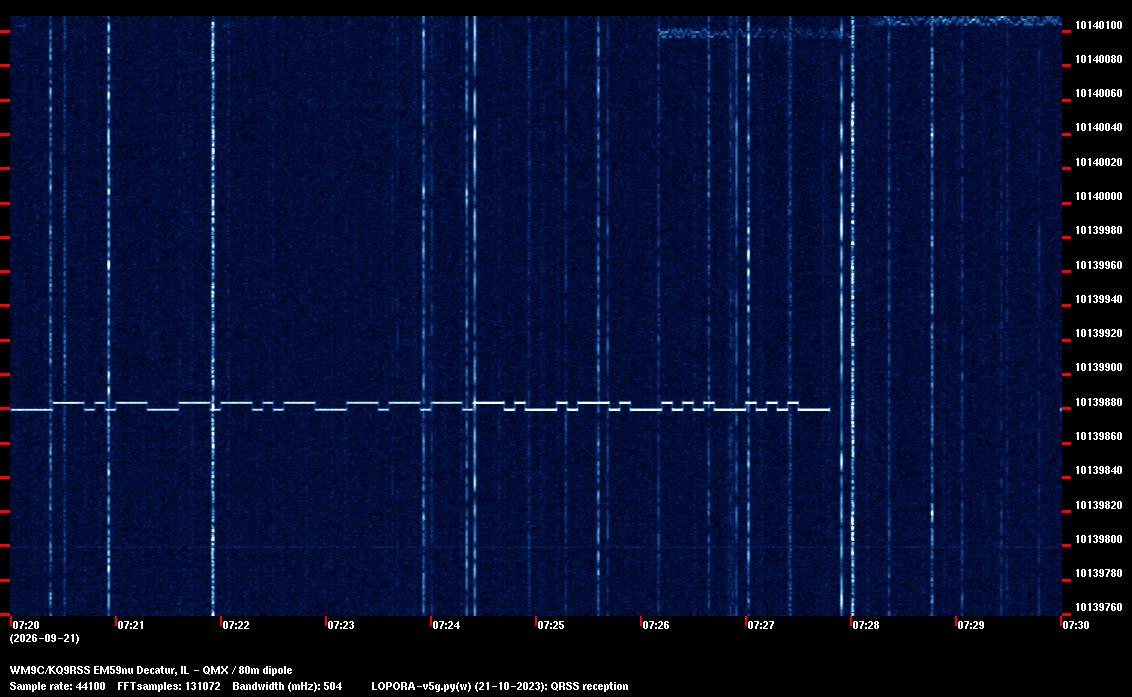
Task: Click the 07:20 time axis marker
Action: [26, 625]
